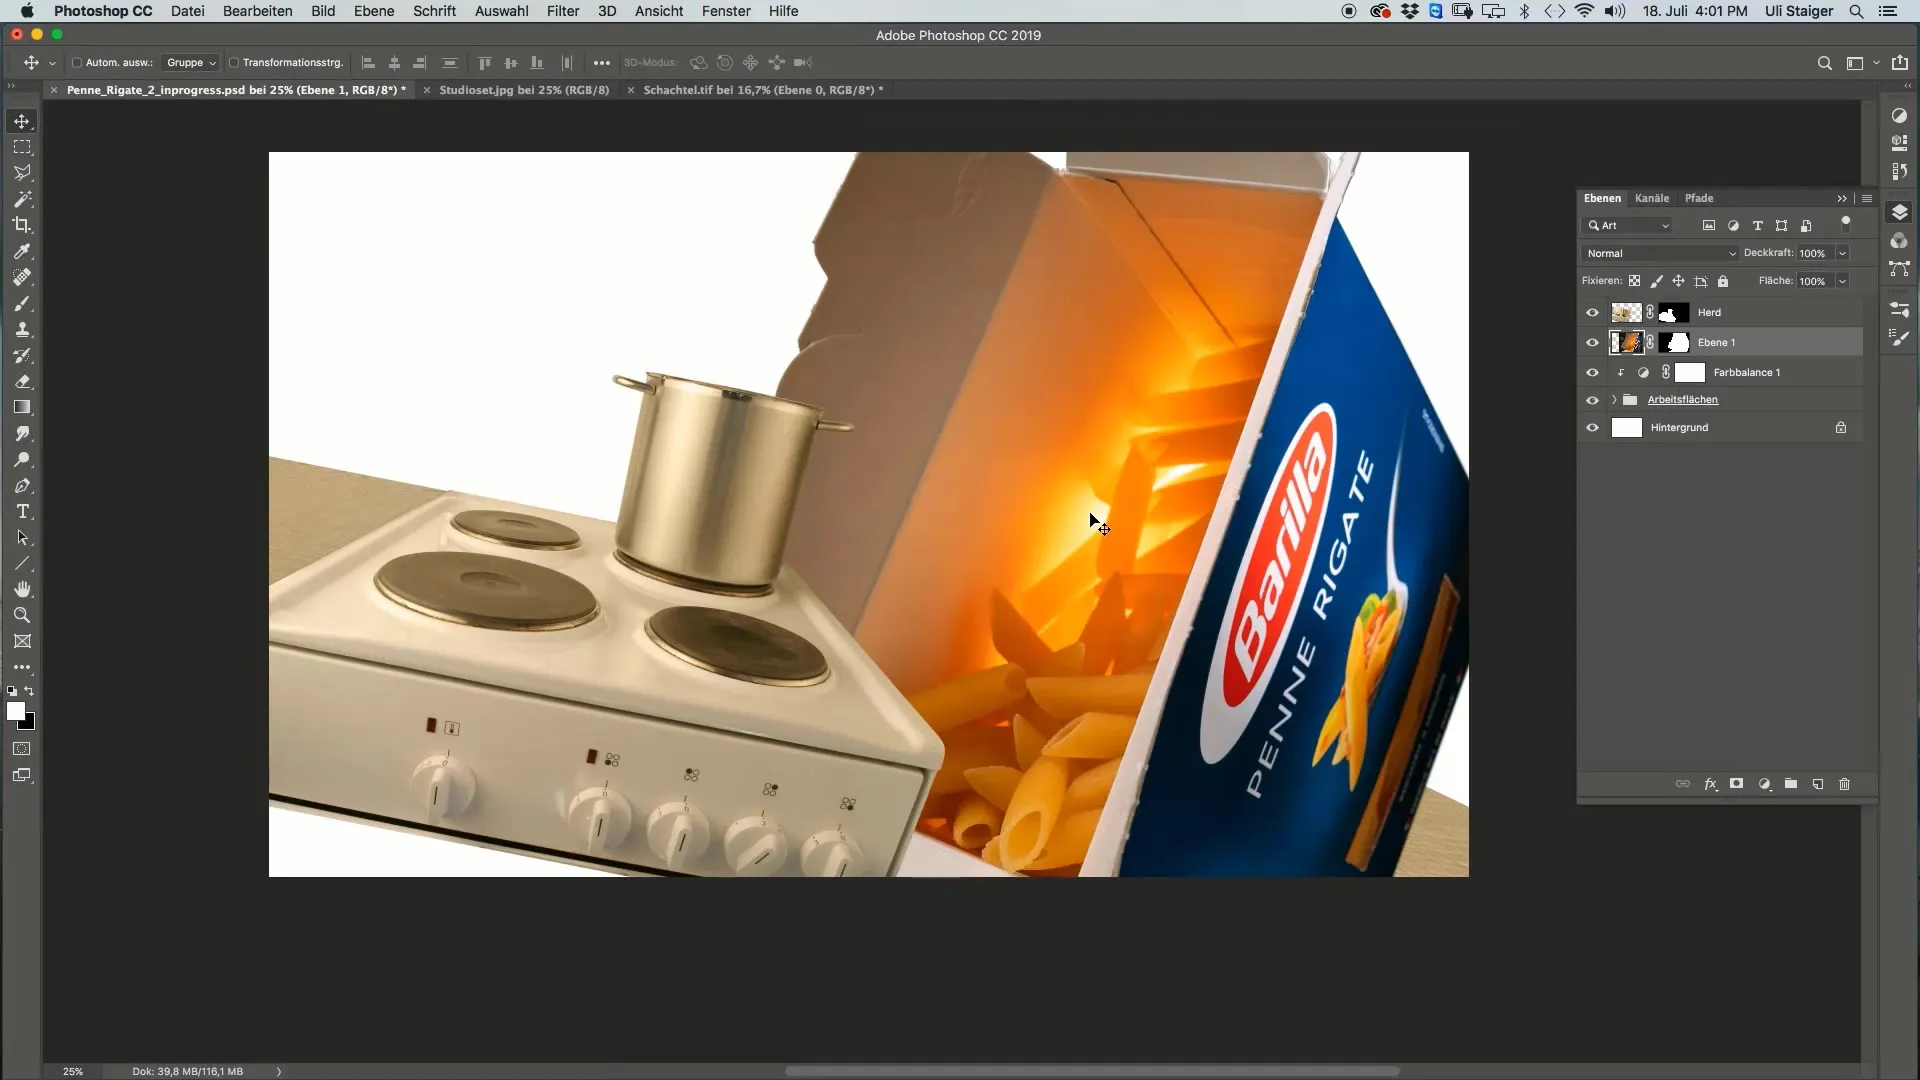Viewport: 1920px width, 1080px height.
Task: Switch to the Pfade tab
Action: [x=1699, y=198]
